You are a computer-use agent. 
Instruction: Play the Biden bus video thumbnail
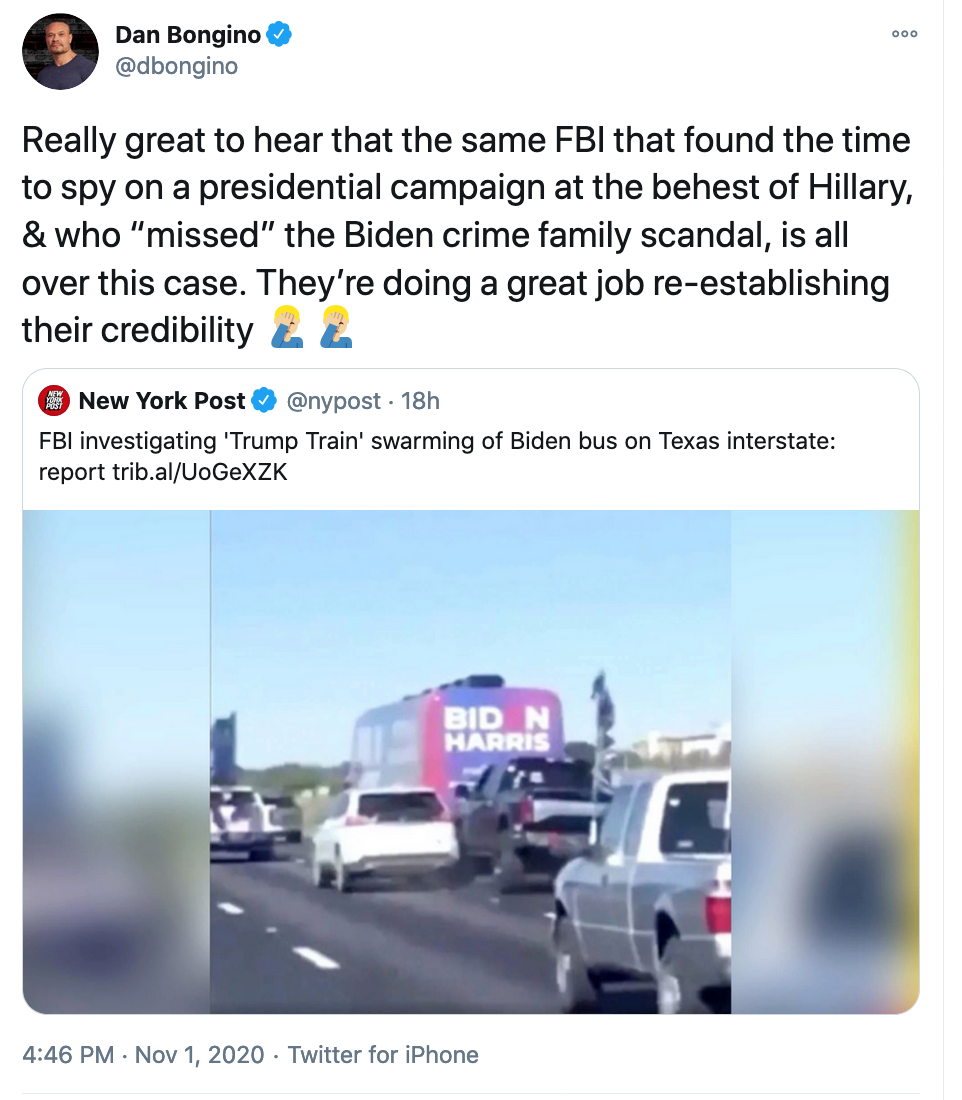pyautogui.click(x=470, y=762)
